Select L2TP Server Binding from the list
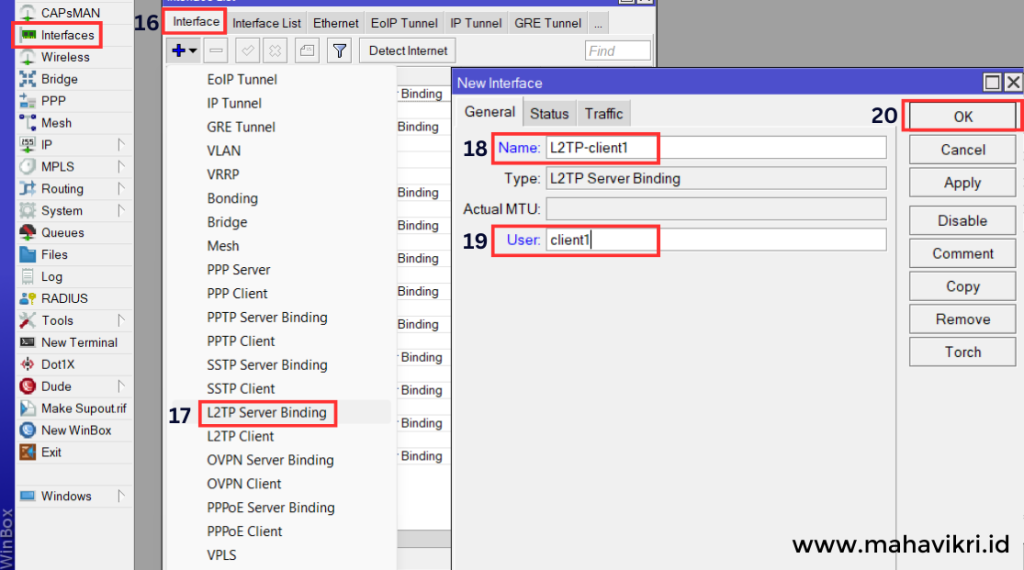Viewport: 1024px width, 570px height. click(266, 412)
